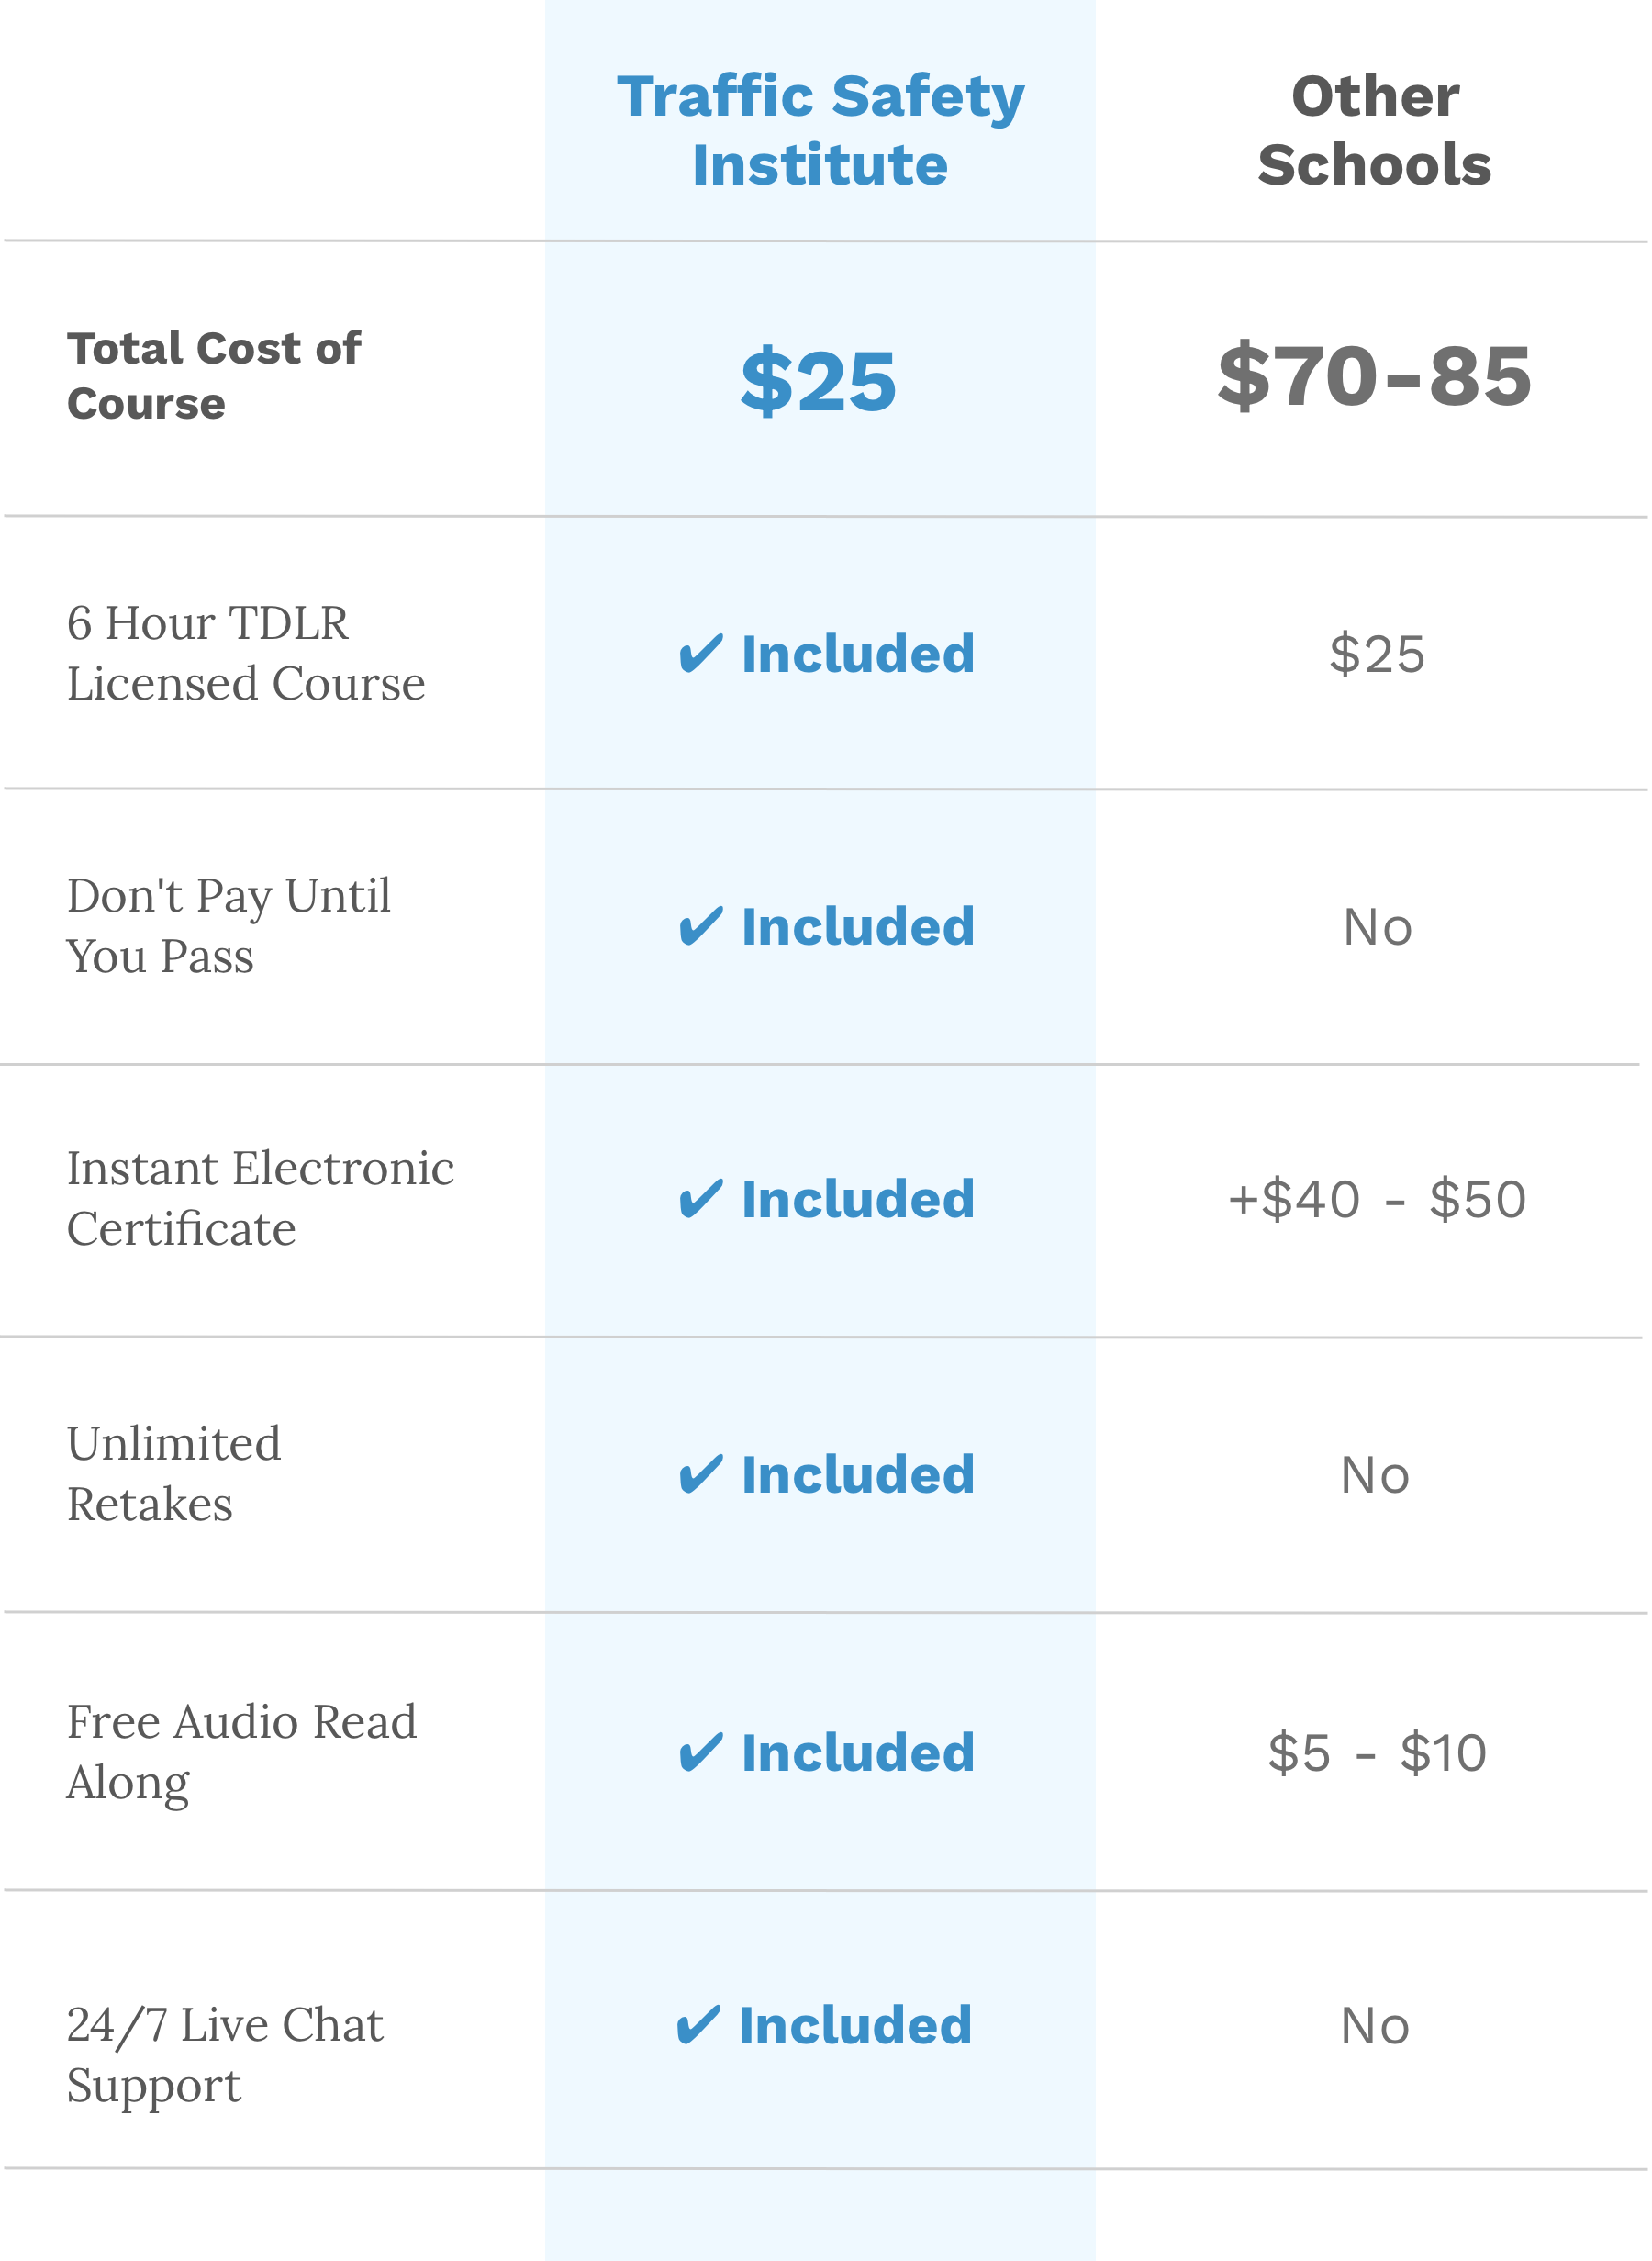The image size is (1652, 2261).
Task: Click the Don't Pay Until You Pass label
Action: [228, 926]
